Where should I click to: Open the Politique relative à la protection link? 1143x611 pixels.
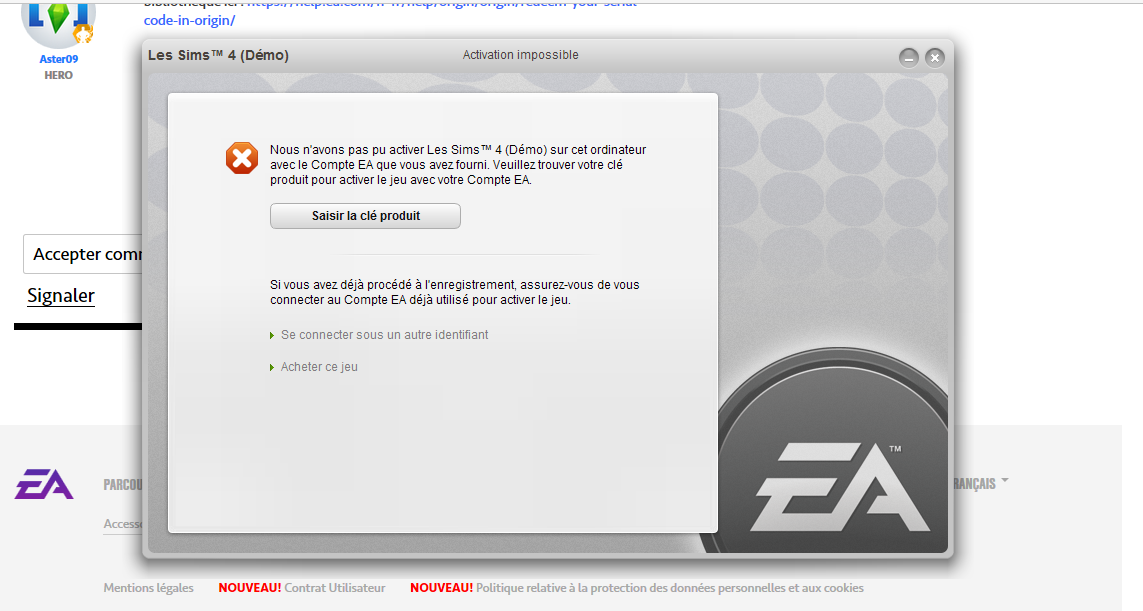point(670,588)
